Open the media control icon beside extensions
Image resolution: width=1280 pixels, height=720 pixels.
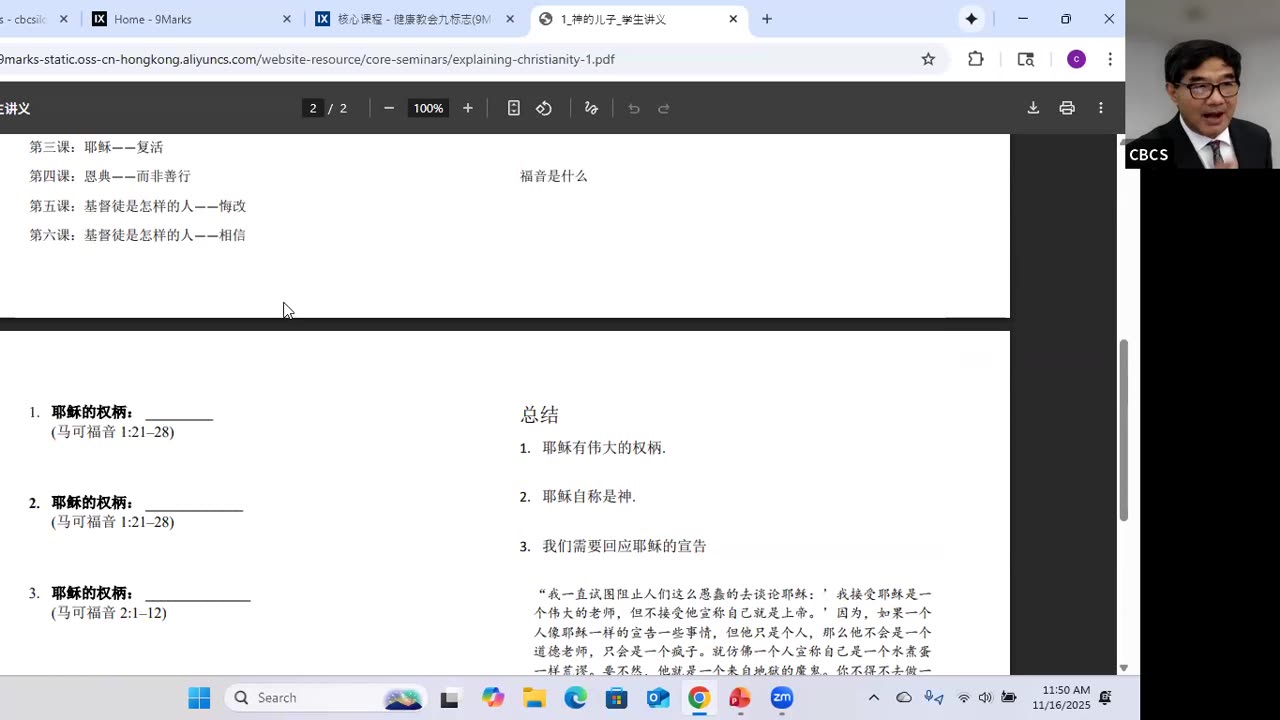(x=1025, y=59)
